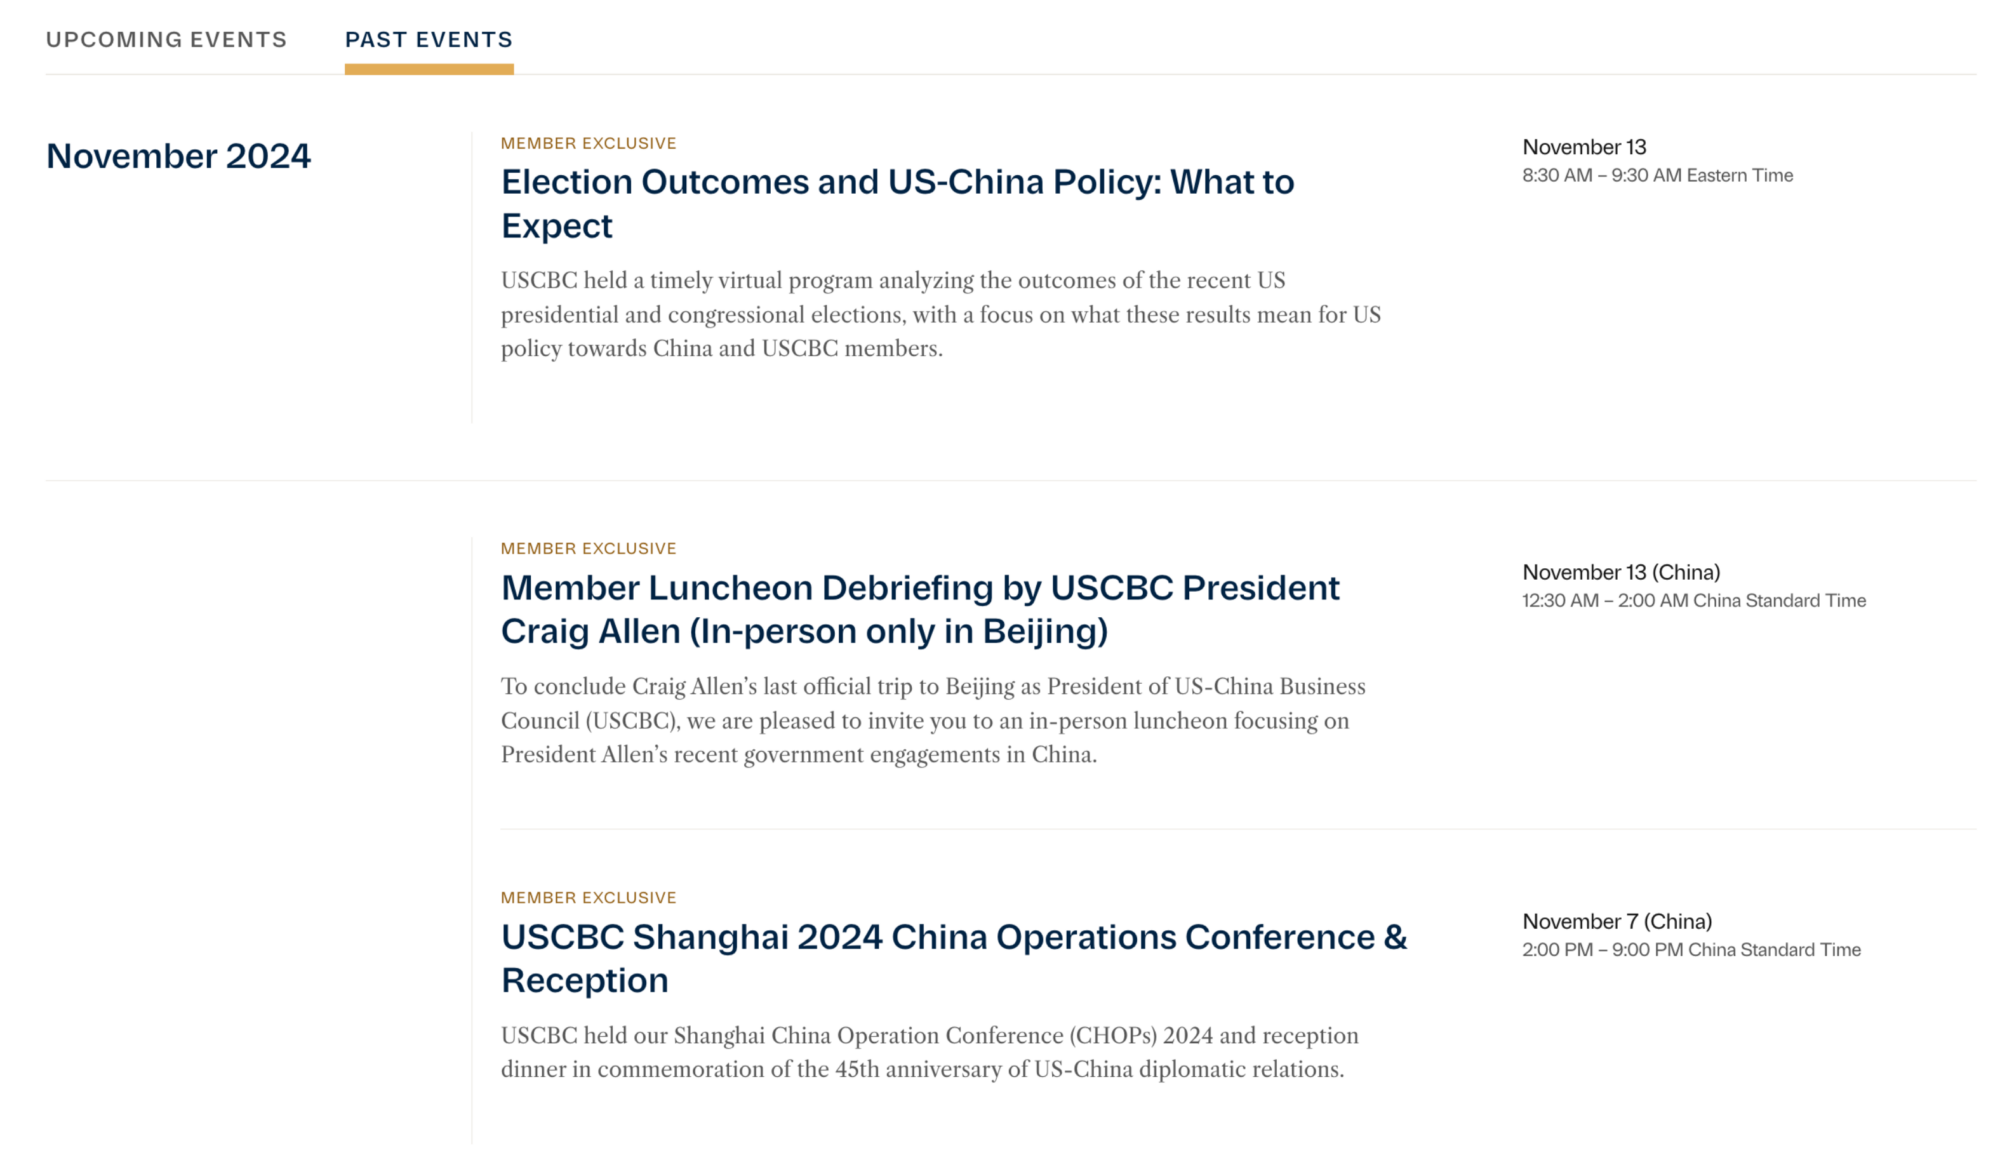Switch to the Upcoming Events tab

pyautogui.click(x=166, y=40)
